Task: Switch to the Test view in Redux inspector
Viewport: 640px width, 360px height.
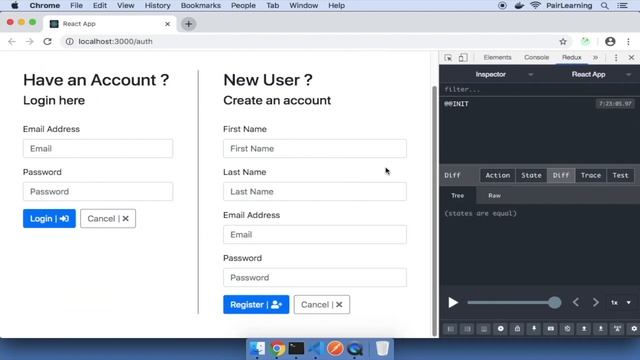Action: click(620, 175)
